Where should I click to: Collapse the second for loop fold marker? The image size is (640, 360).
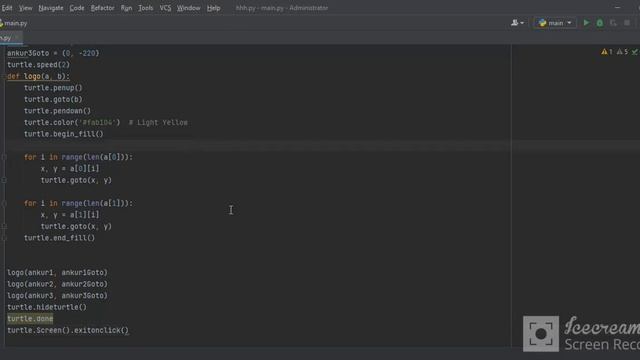pos(4,203)
